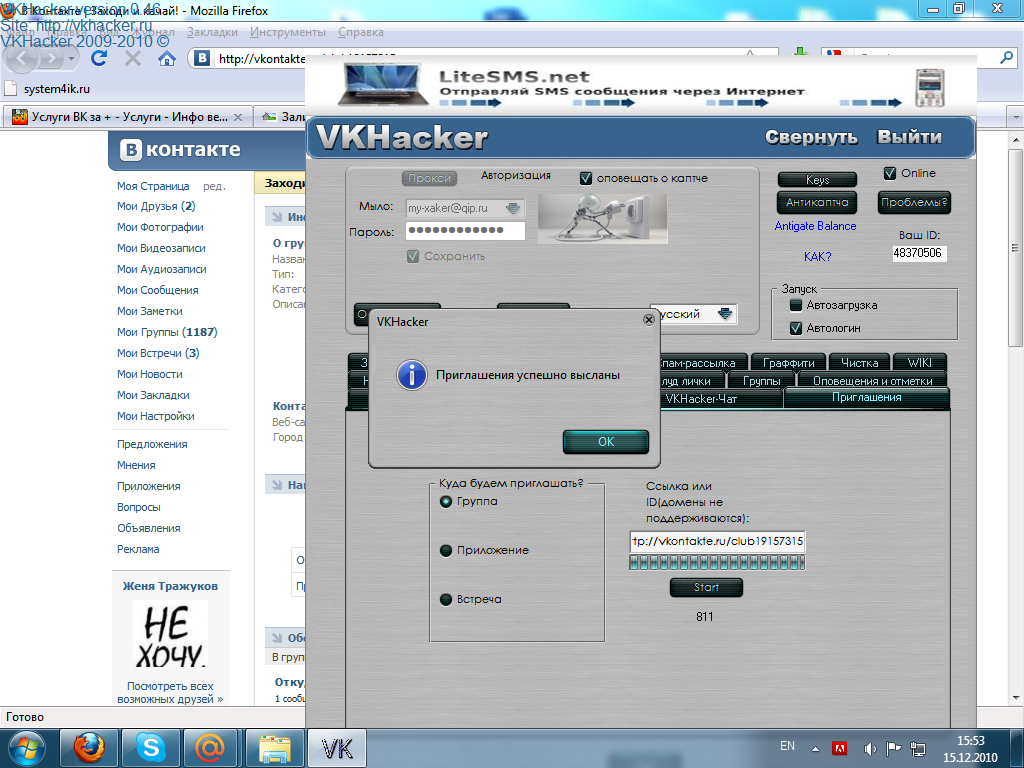Open the Антикапча button

pos(817,202)
